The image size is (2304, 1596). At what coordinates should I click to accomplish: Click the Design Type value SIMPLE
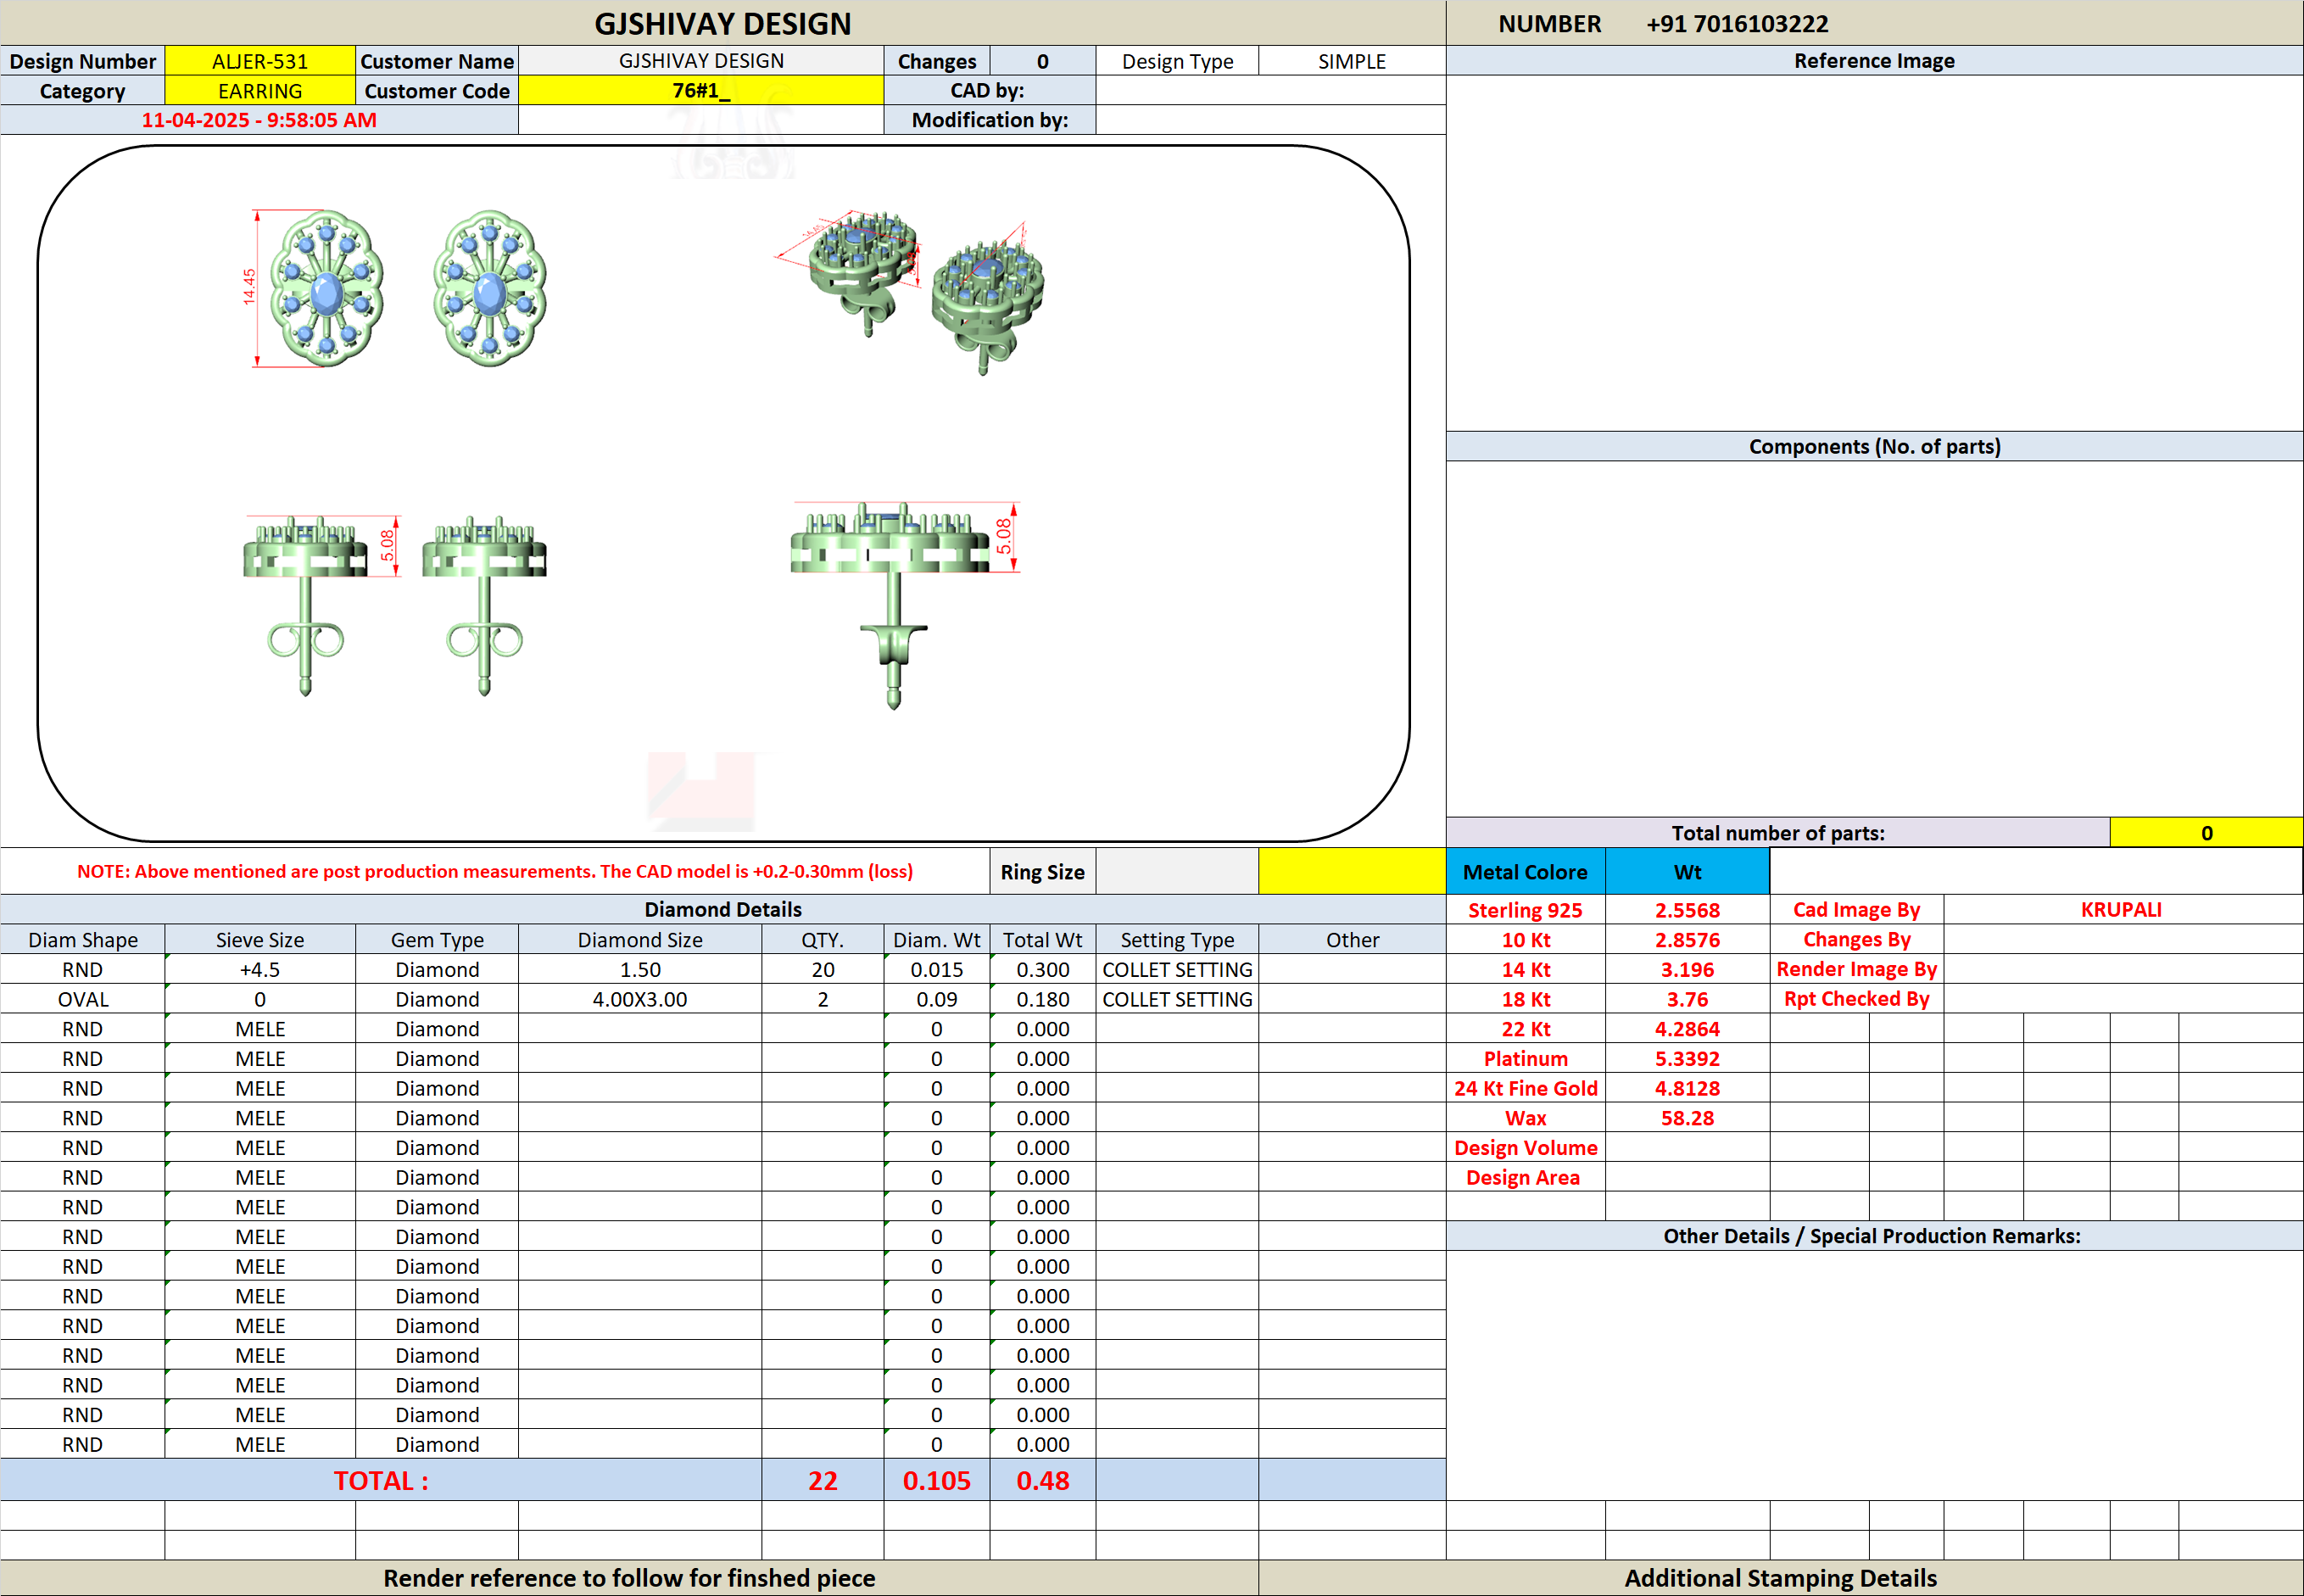(1352, 61)
